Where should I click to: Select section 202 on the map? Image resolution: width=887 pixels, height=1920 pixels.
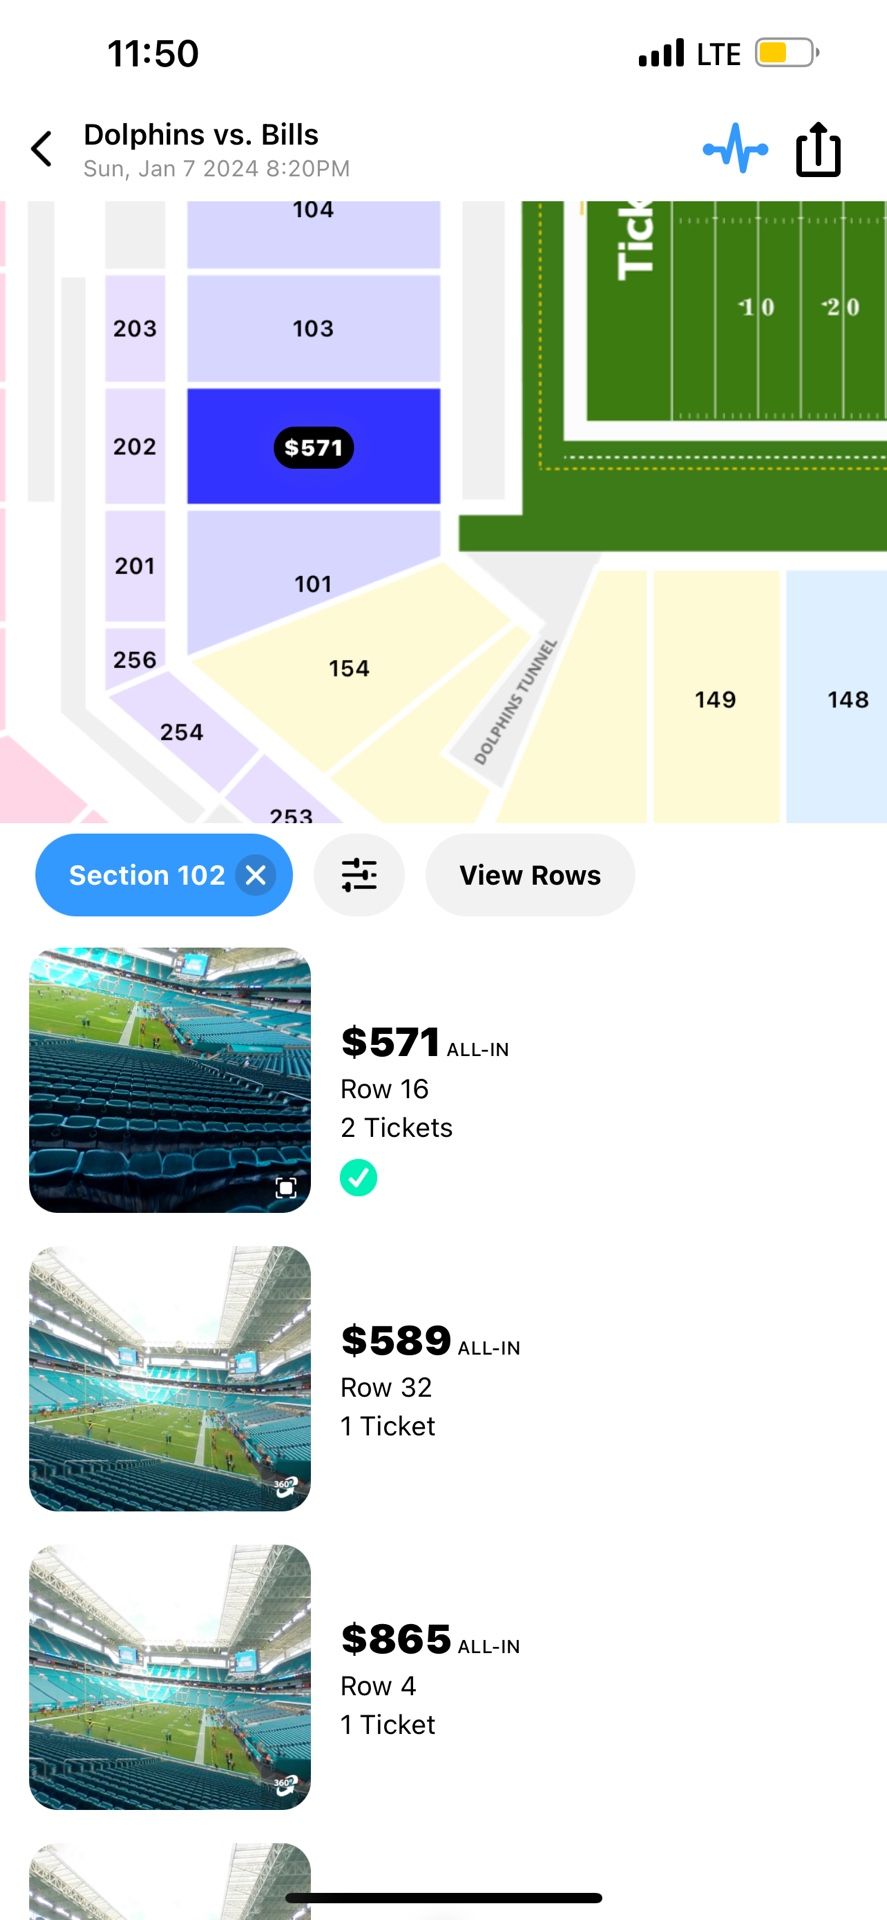(135, 446)
